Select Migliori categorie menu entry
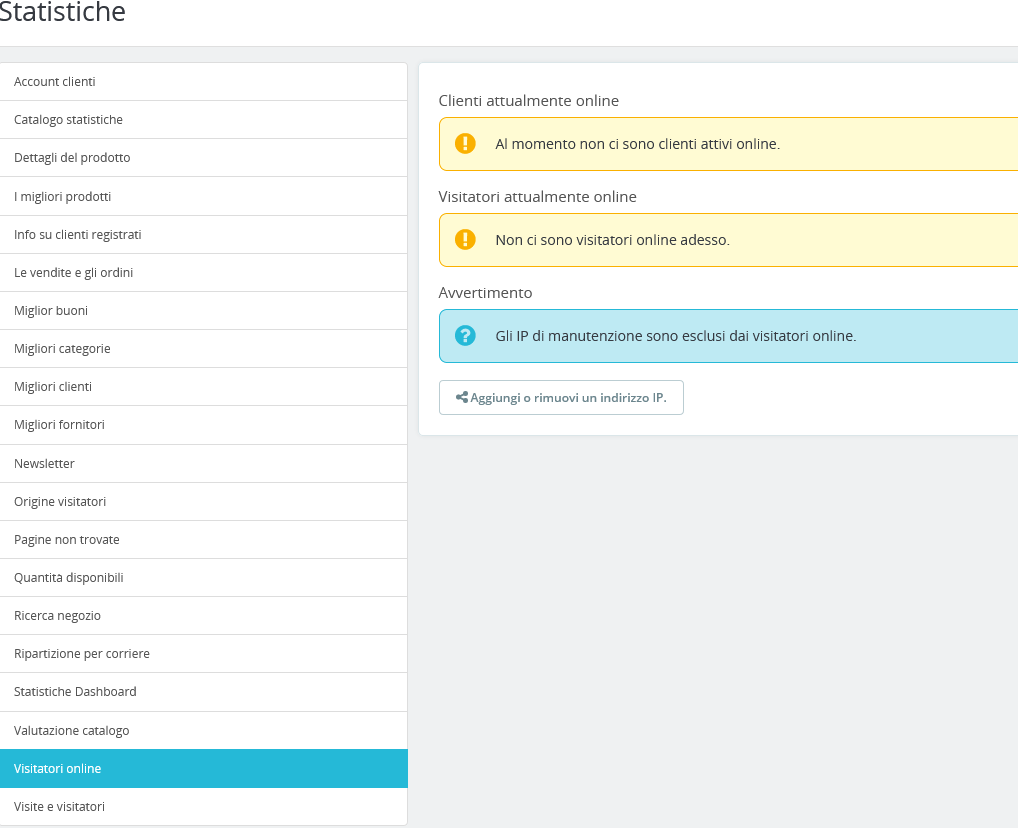Viewport: 1018px width, 828px height. click(62, 348)
